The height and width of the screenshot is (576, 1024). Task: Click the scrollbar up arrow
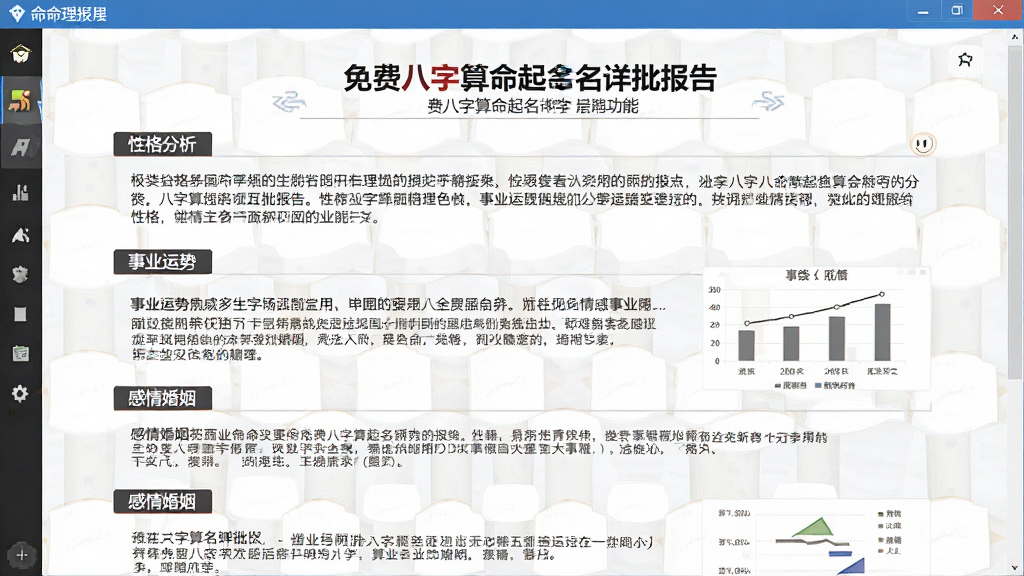point(1015,37)
